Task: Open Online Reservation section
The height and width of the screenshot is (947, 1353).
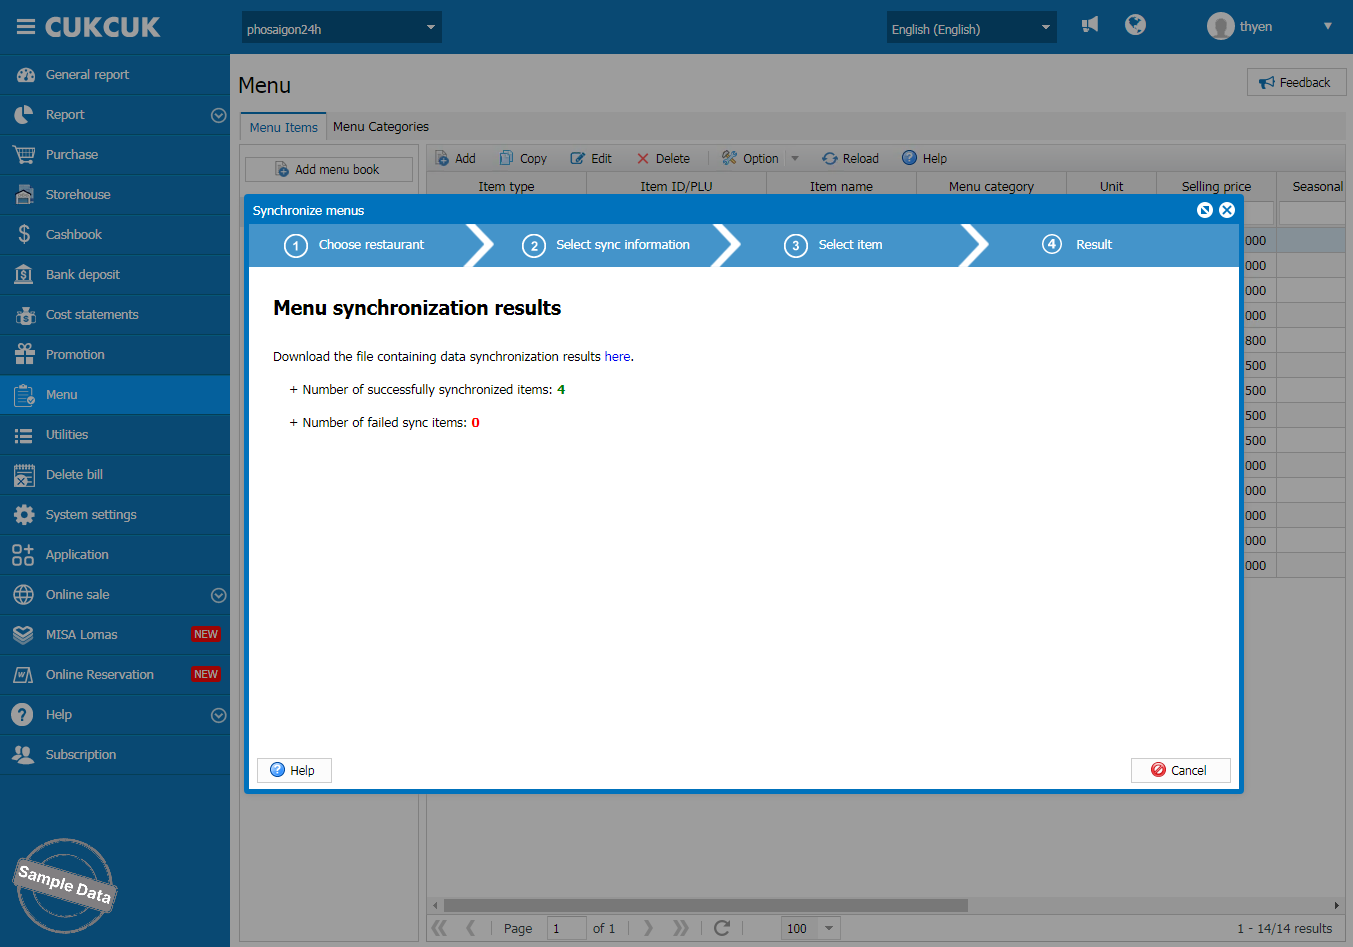Action: pos(115,675)
